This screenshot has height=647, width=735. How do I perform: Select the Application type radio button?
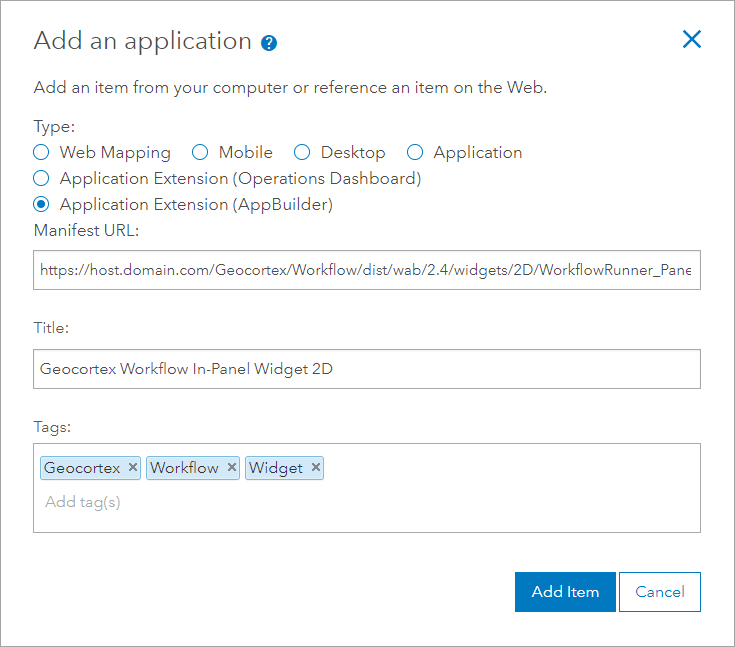pyautogui.click(x=415, y=153)
